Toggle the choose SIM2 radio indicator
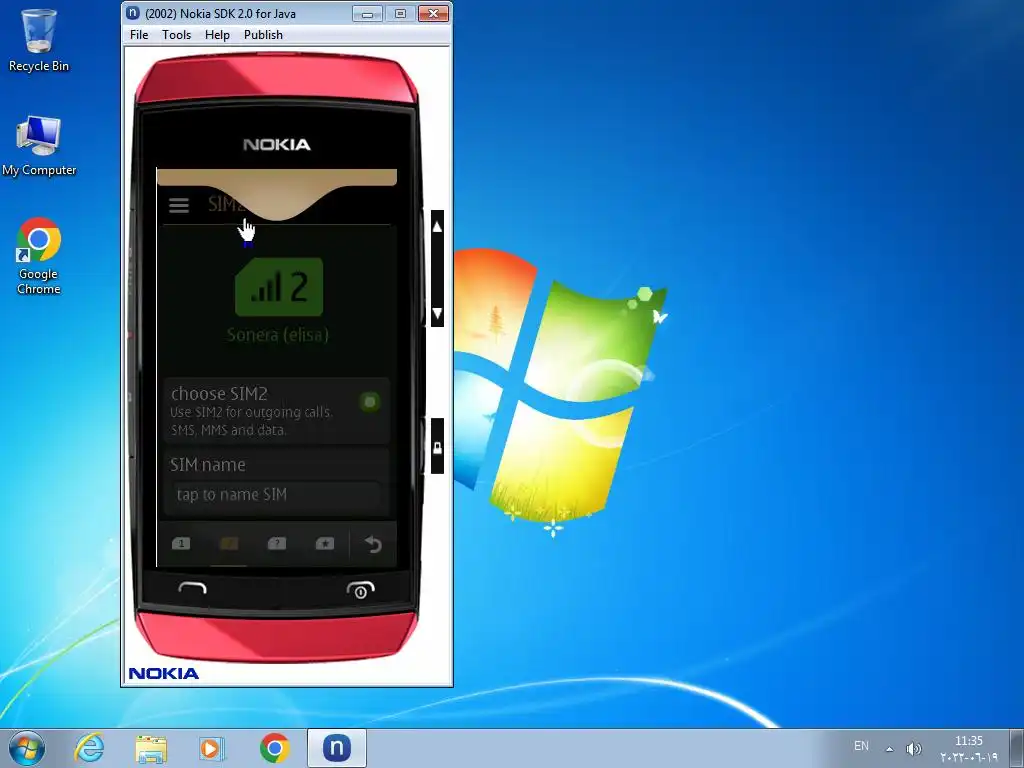1024x768 pixels. point(370,402)
